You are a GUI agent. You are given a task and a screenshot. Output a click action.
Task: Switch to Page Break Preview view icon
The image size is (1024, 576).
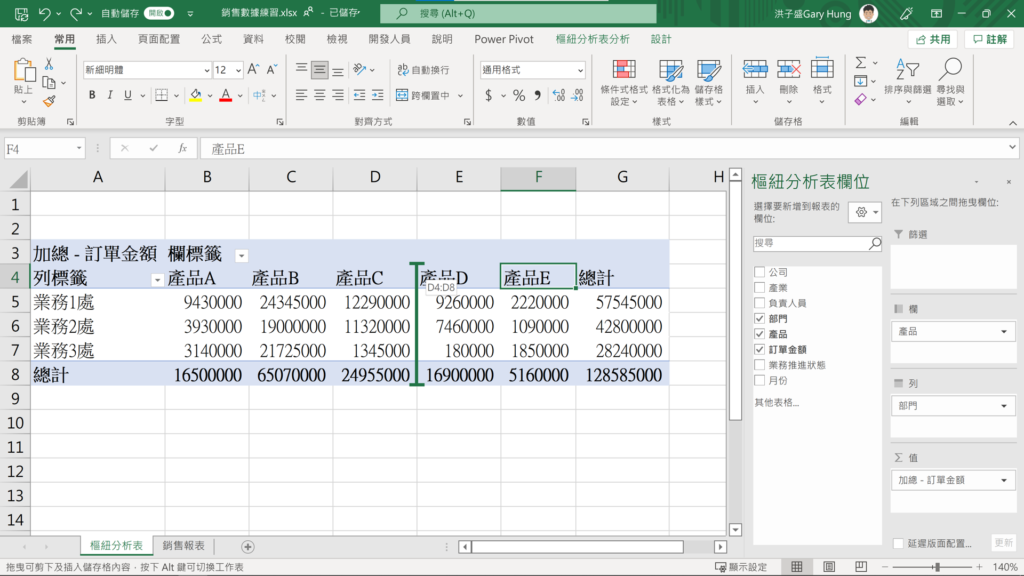[x=861, y=567]
